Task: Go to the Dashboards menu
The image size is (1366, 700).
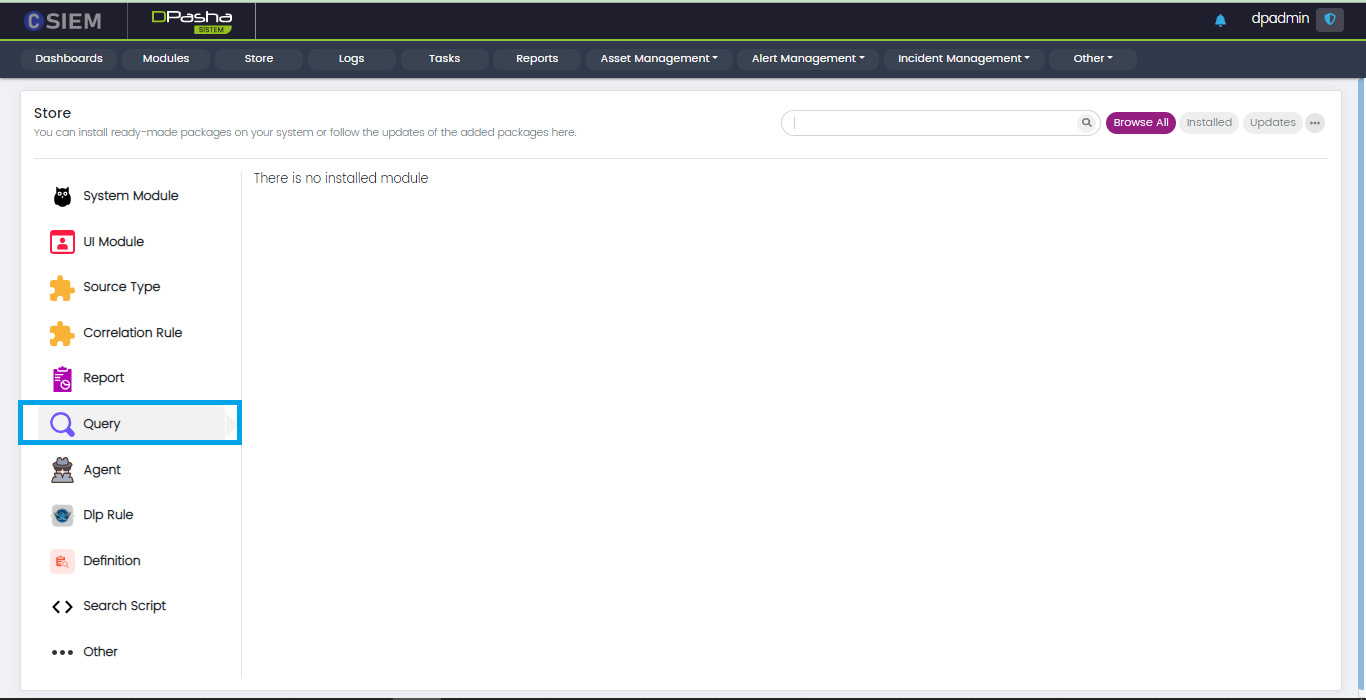Action: click(69, 59)
